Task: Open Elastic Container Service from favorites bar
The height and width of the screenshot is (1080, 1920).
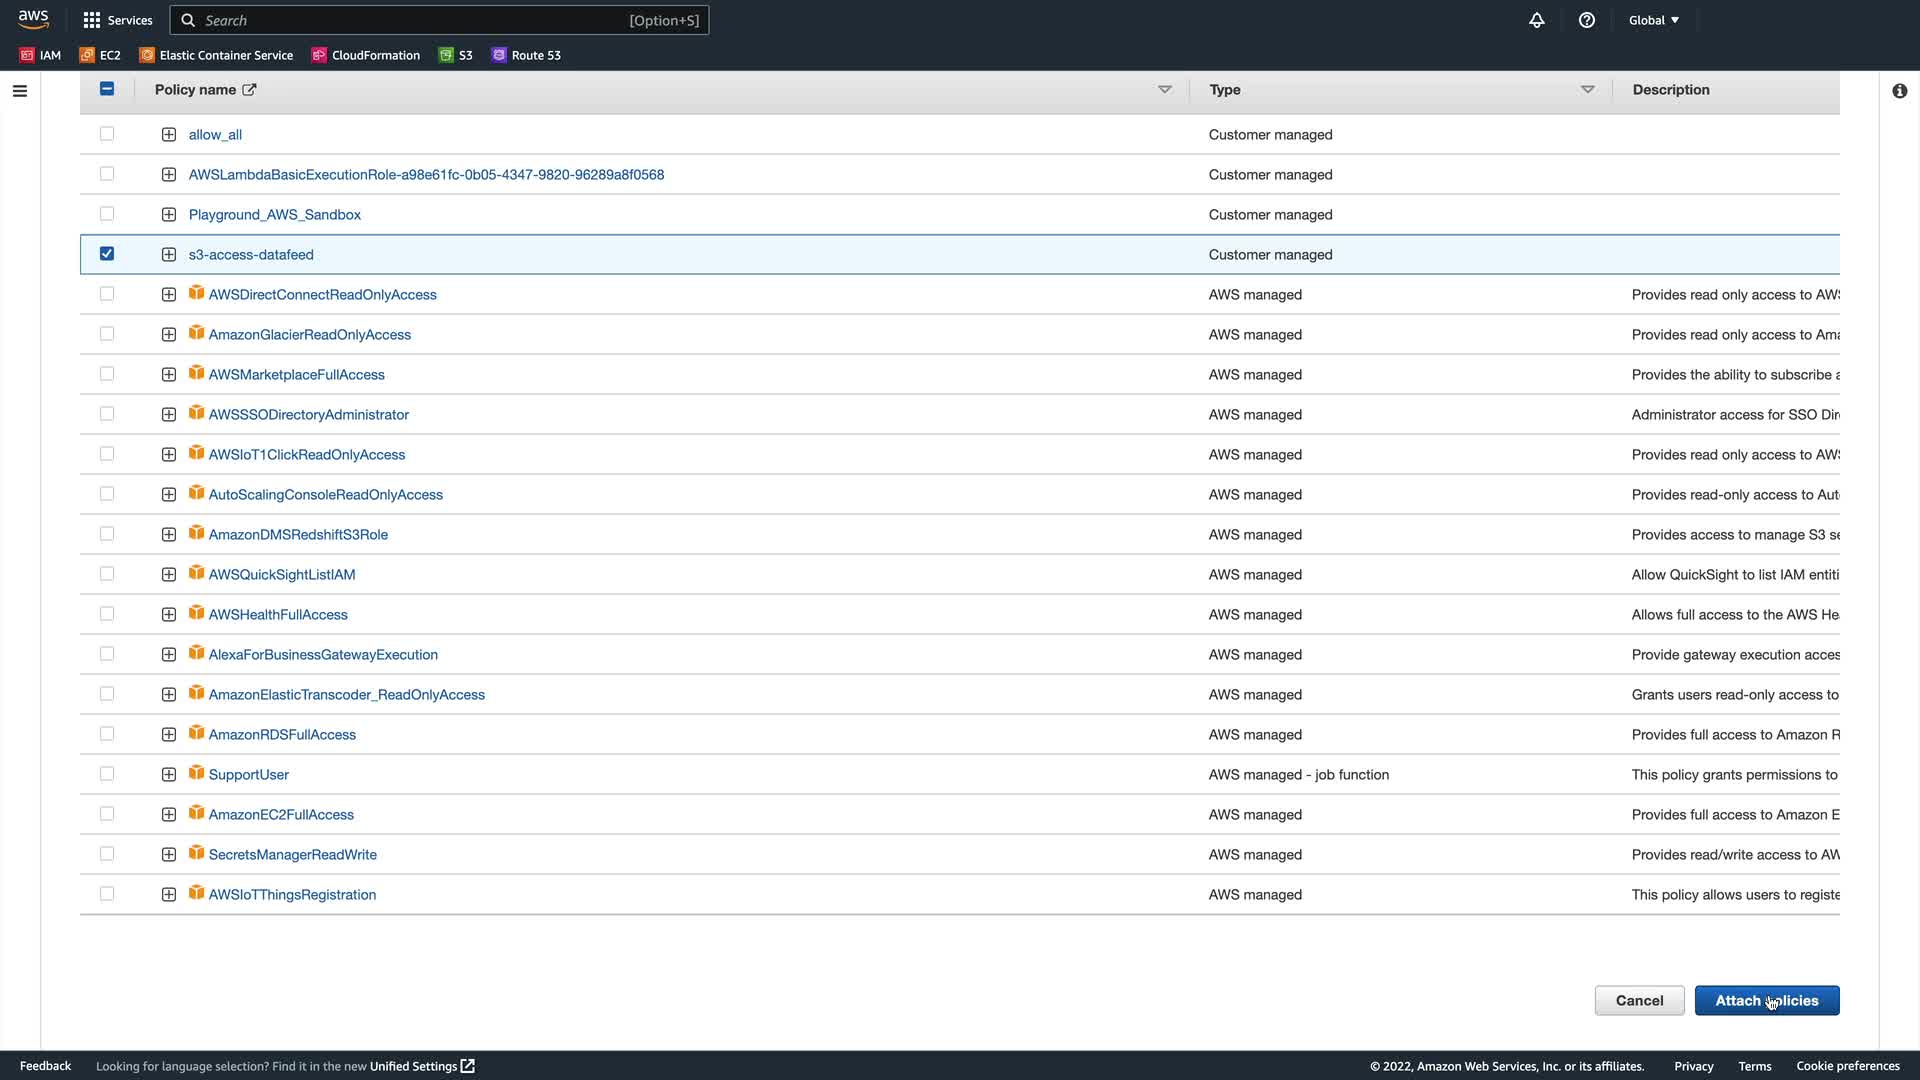Action: coord(216,55)
